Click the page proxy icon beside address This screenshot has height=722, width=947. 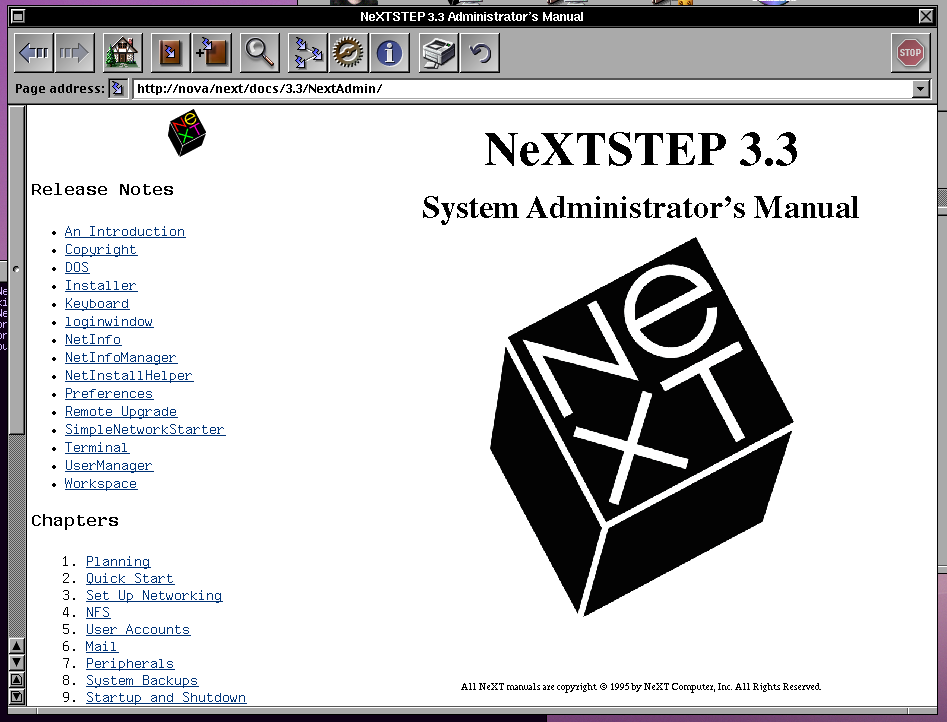[x=117, y=89]
